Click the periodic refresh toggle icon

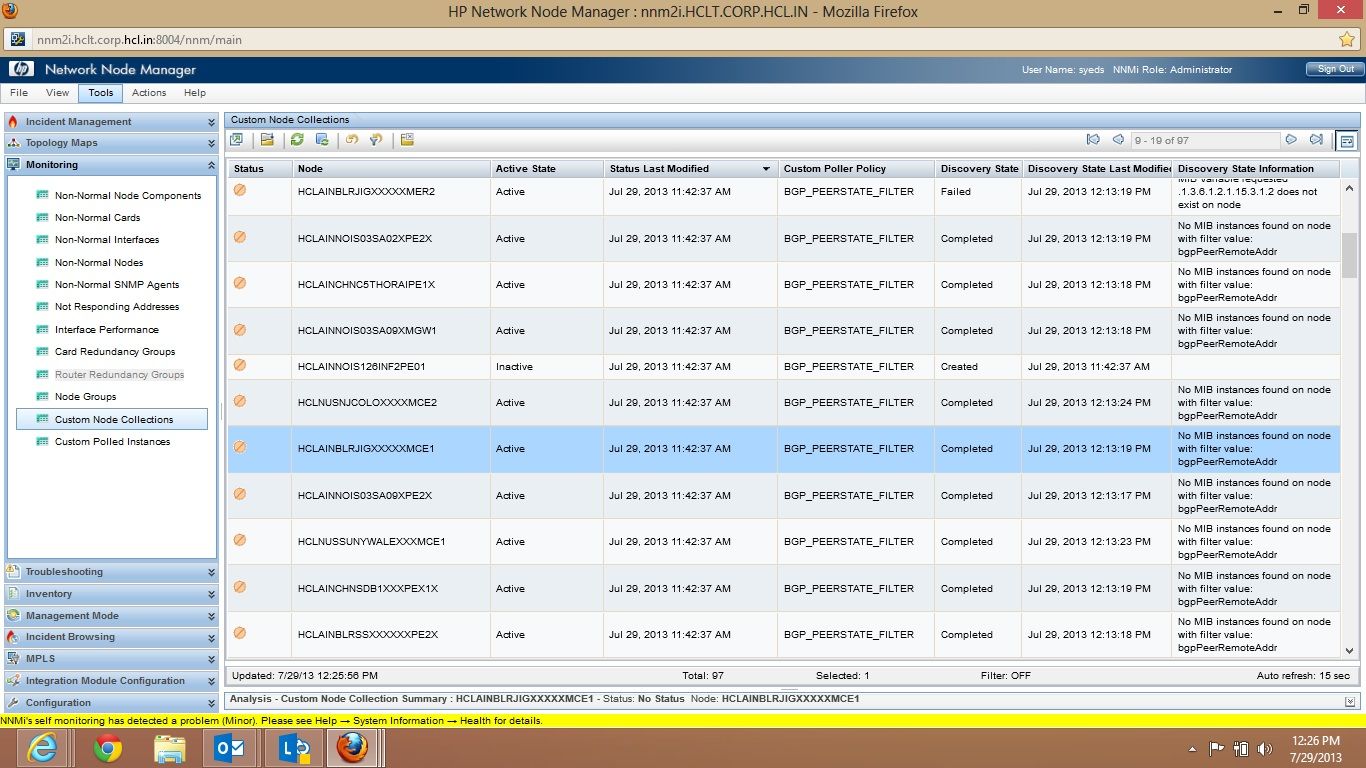tap(322, 140)
